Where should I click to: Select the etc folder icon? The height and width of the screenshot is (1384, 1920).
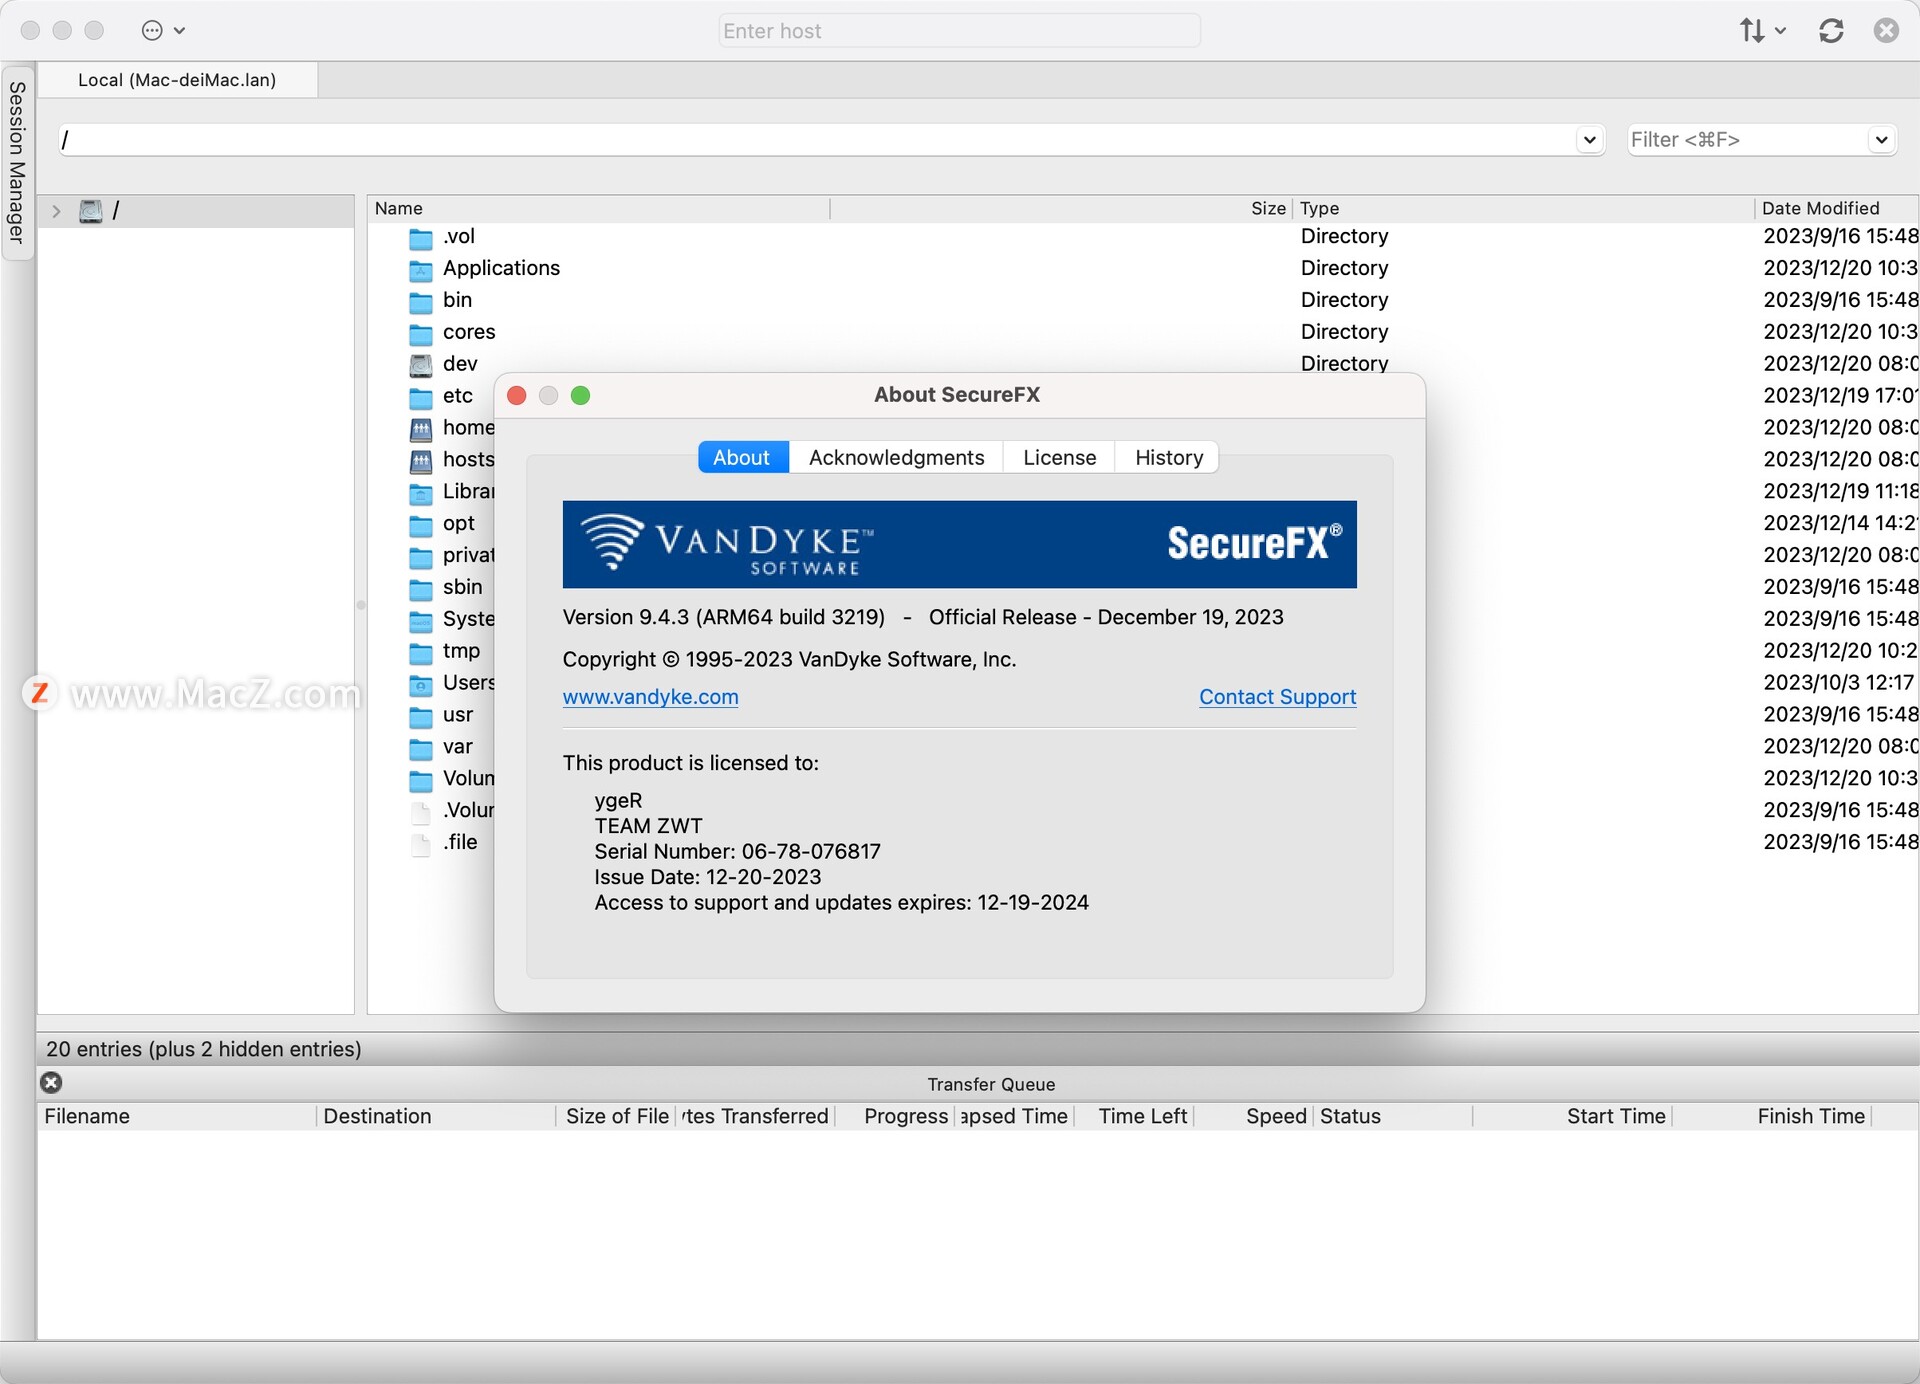coord(421,397)
